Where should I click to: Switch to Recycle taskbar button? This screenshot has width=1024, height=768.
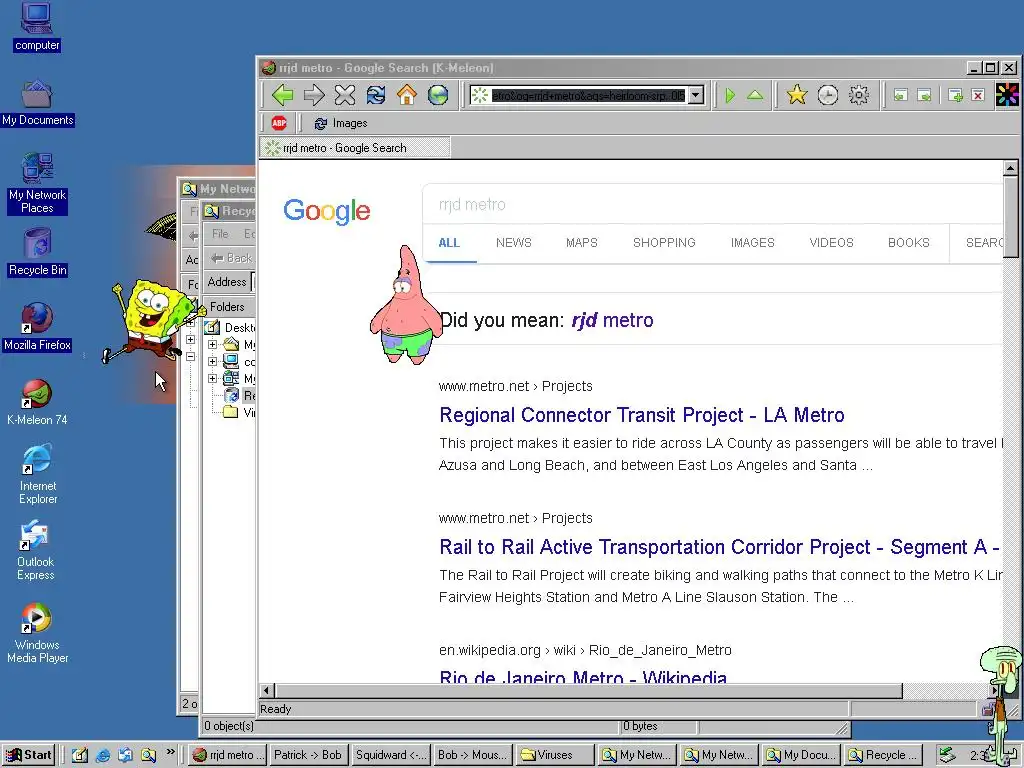point(883,755)
